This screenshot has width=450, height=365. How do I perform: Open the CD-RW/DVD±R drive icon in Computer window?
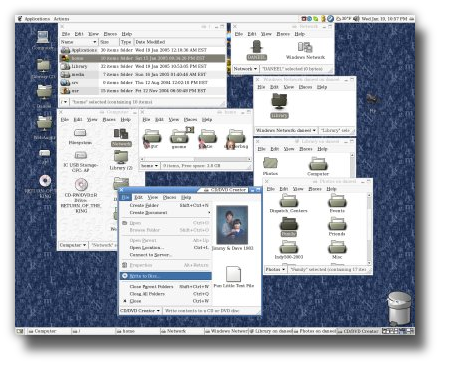(81, 195)
